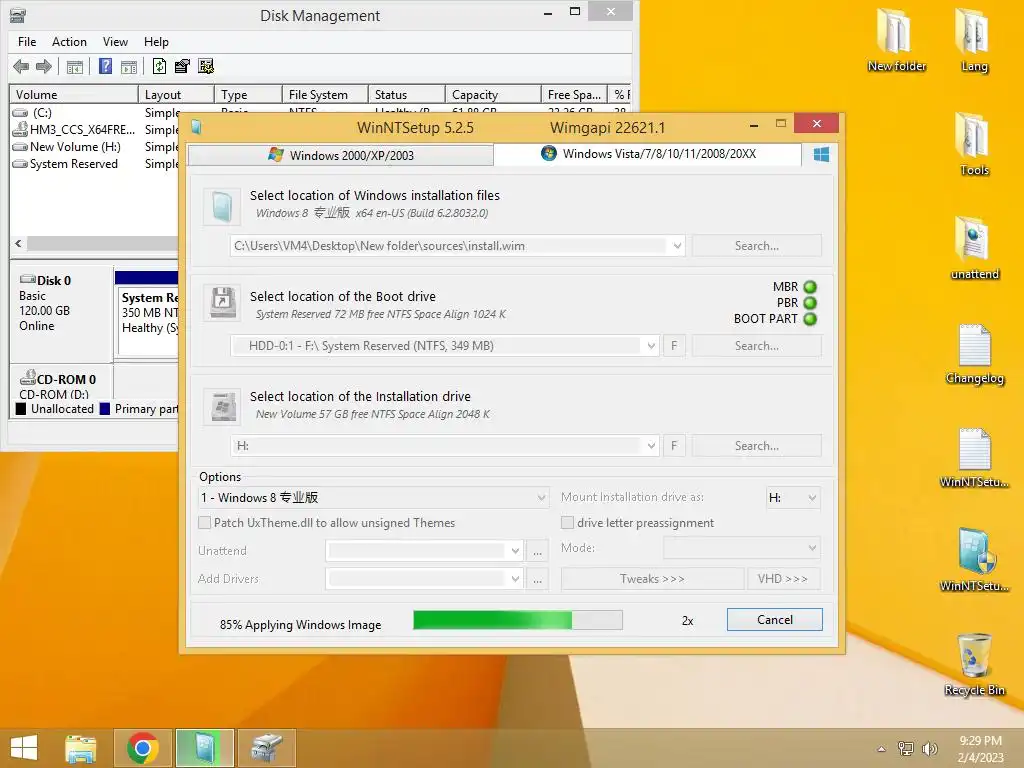Click the BOOT PART green status indicator
Viewport: 1024px width, 768px height.
tap(810, 319)
